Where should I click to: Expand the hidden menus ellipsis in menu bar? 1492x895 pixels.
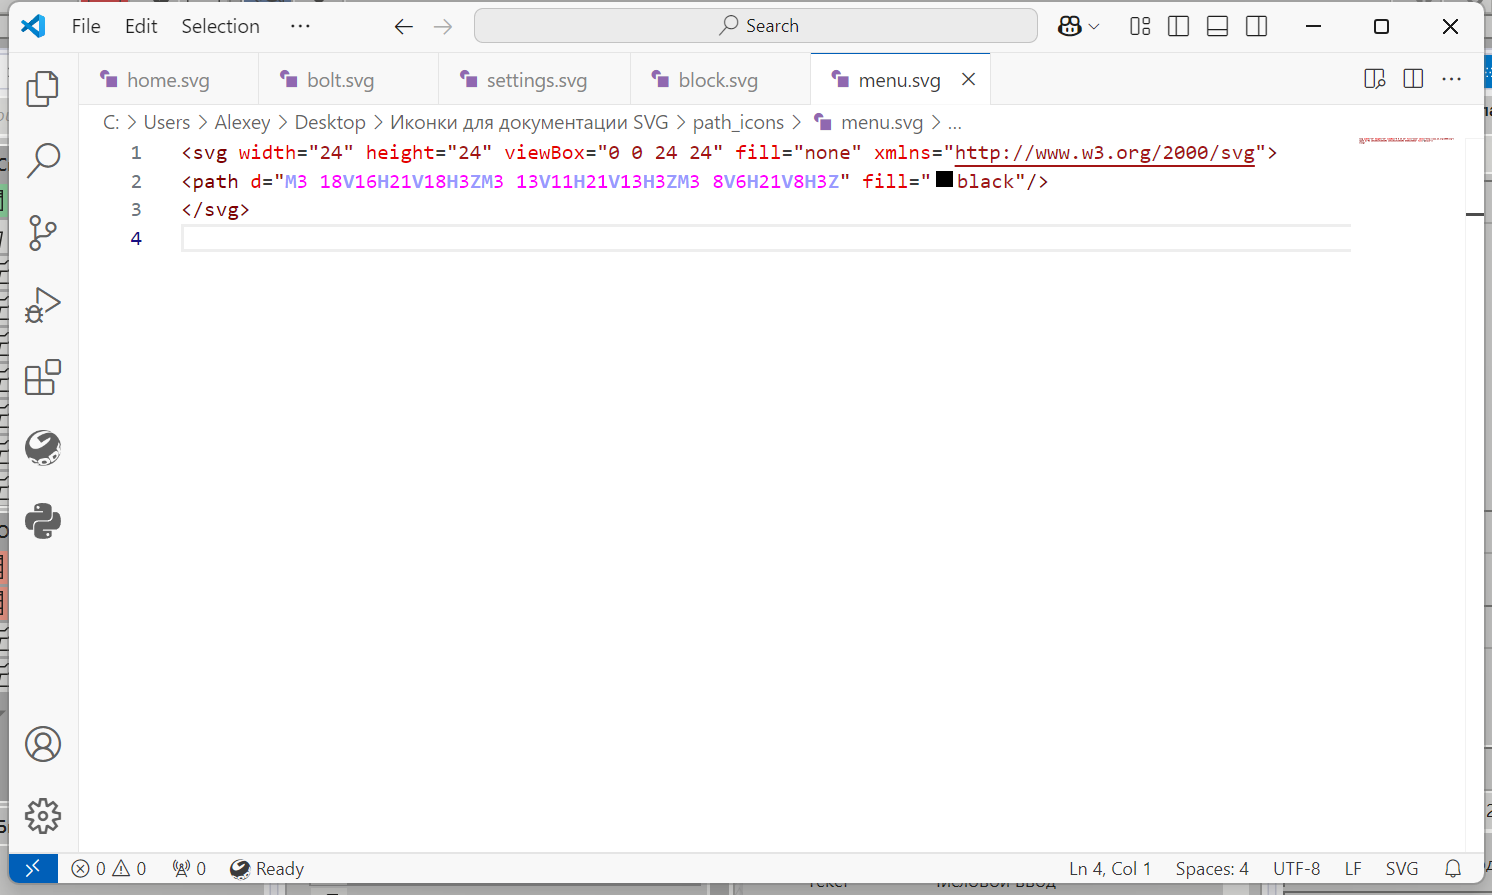point(300,26)
